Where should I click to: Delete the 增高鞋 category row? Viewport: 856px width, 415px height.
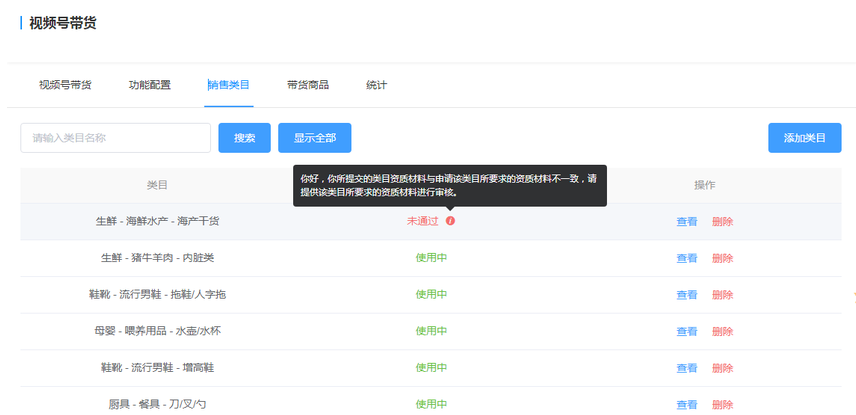coord(722,368)
